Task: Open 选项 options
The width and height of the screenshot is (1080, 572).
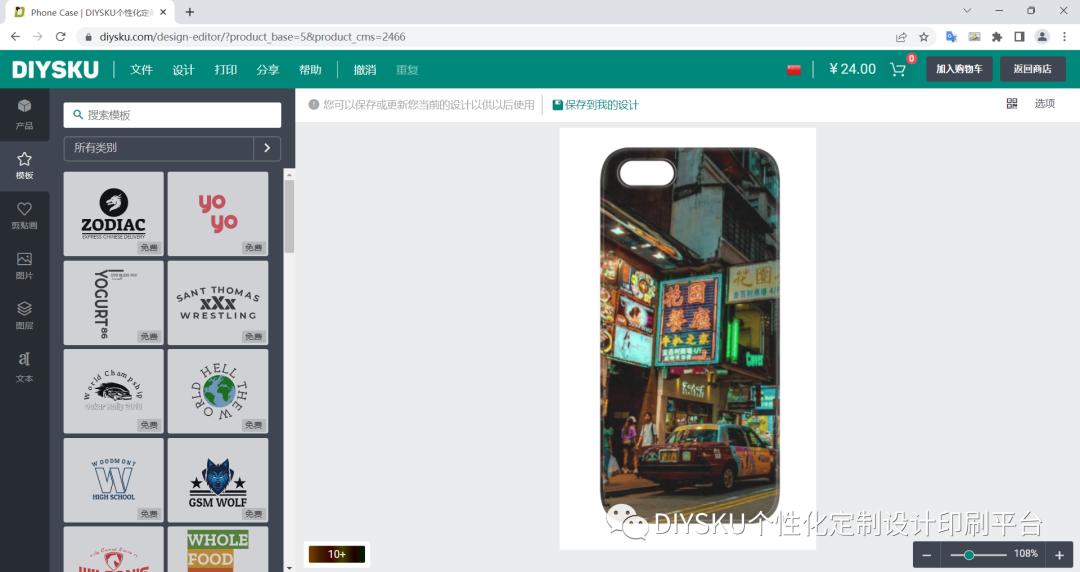Action: 1044,103
